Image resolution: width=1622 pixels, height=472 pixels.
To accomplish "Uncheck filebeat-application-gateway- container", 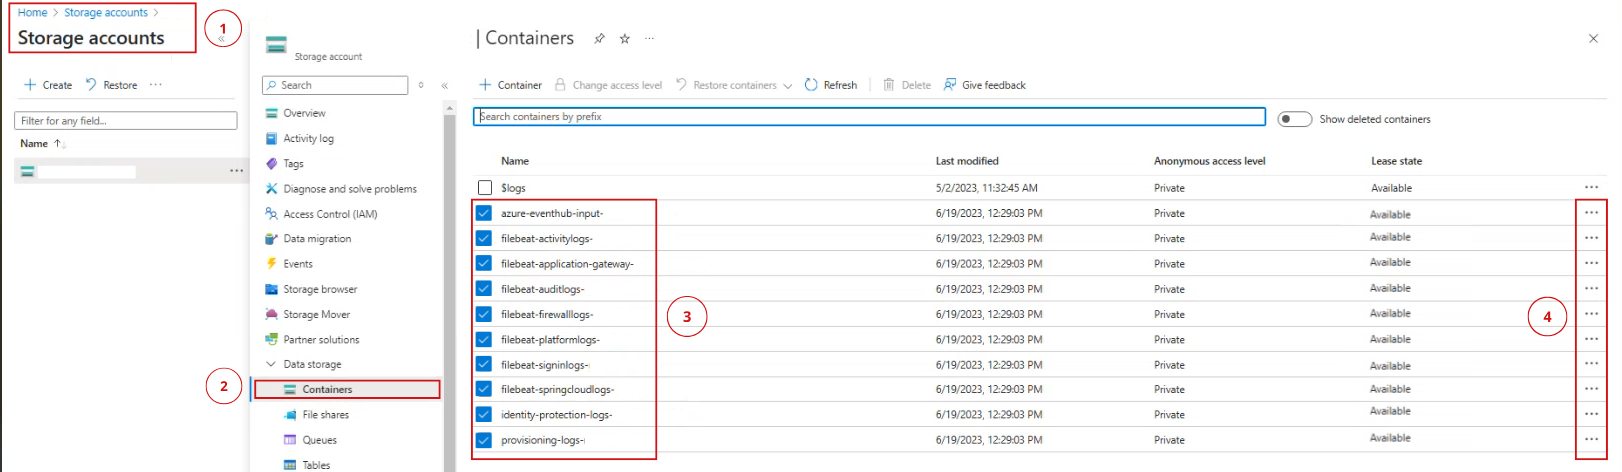I will click(484, 263).
